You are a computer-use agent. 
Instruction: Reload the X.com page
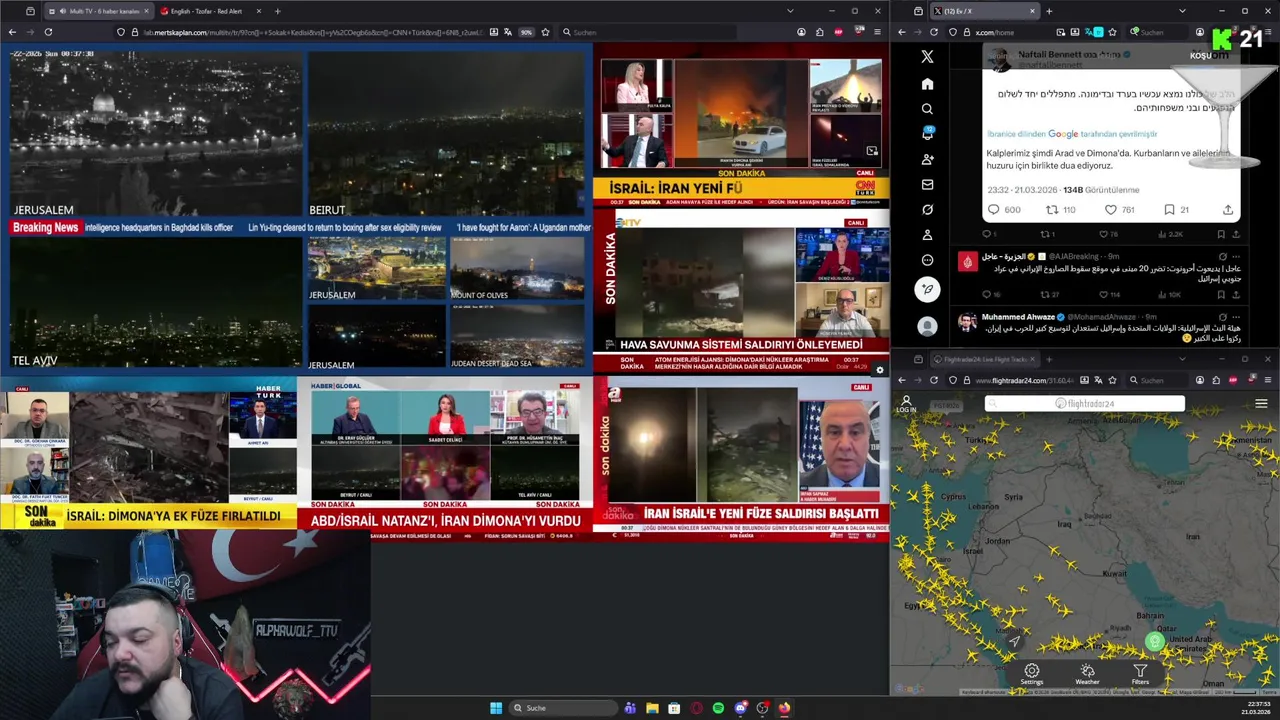pos(935,32)
